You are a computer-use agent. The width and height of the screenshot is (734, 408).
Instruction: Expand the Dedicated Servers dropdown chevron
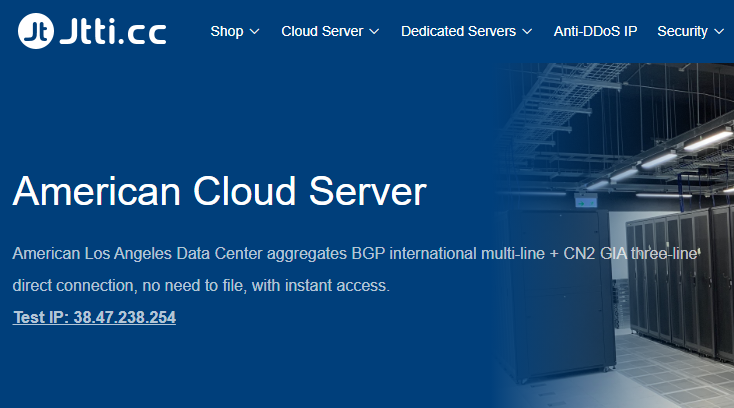[x=527, y=32]
